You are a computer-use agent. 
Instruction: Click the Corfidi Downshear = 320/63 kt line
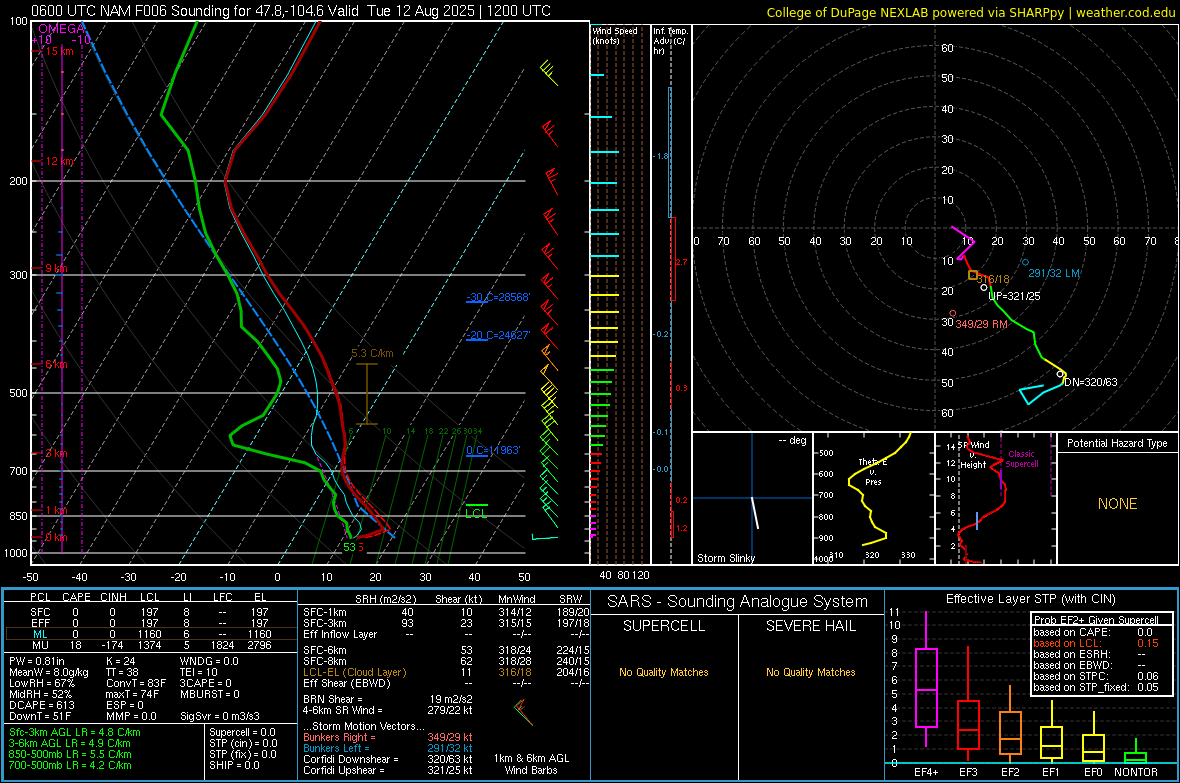388,759
